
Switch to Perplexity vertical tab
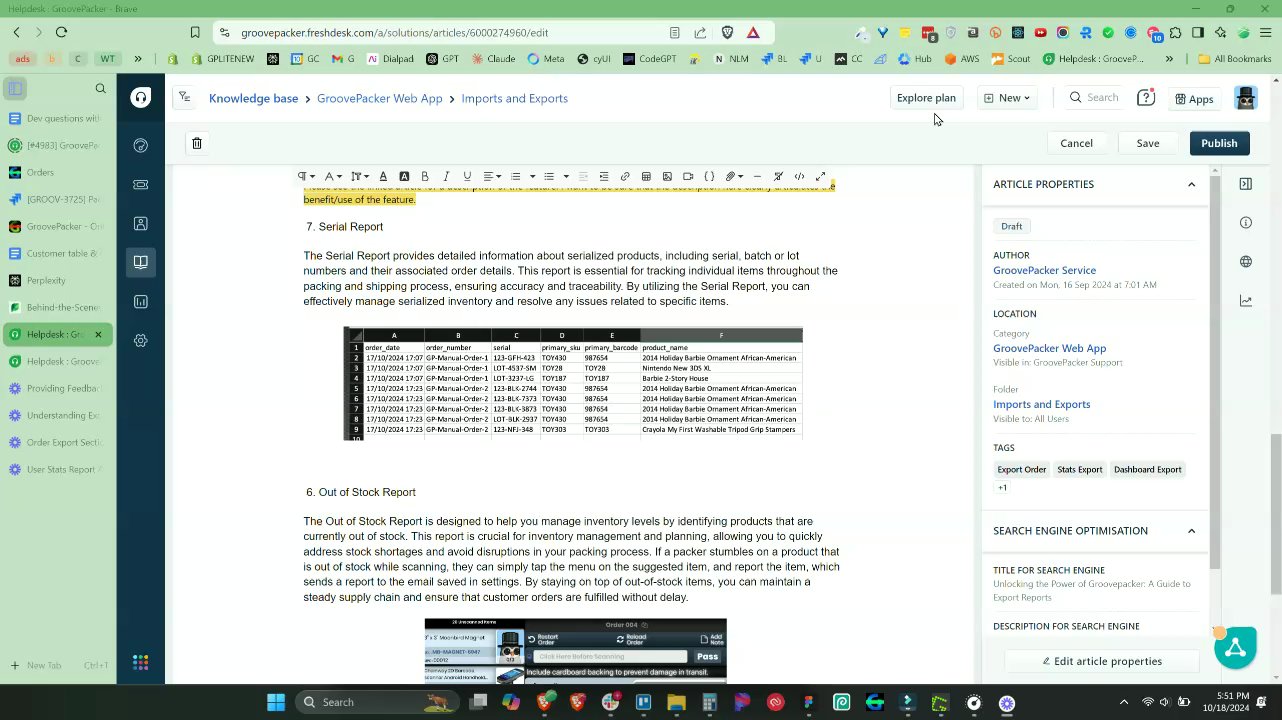[57, 281]
